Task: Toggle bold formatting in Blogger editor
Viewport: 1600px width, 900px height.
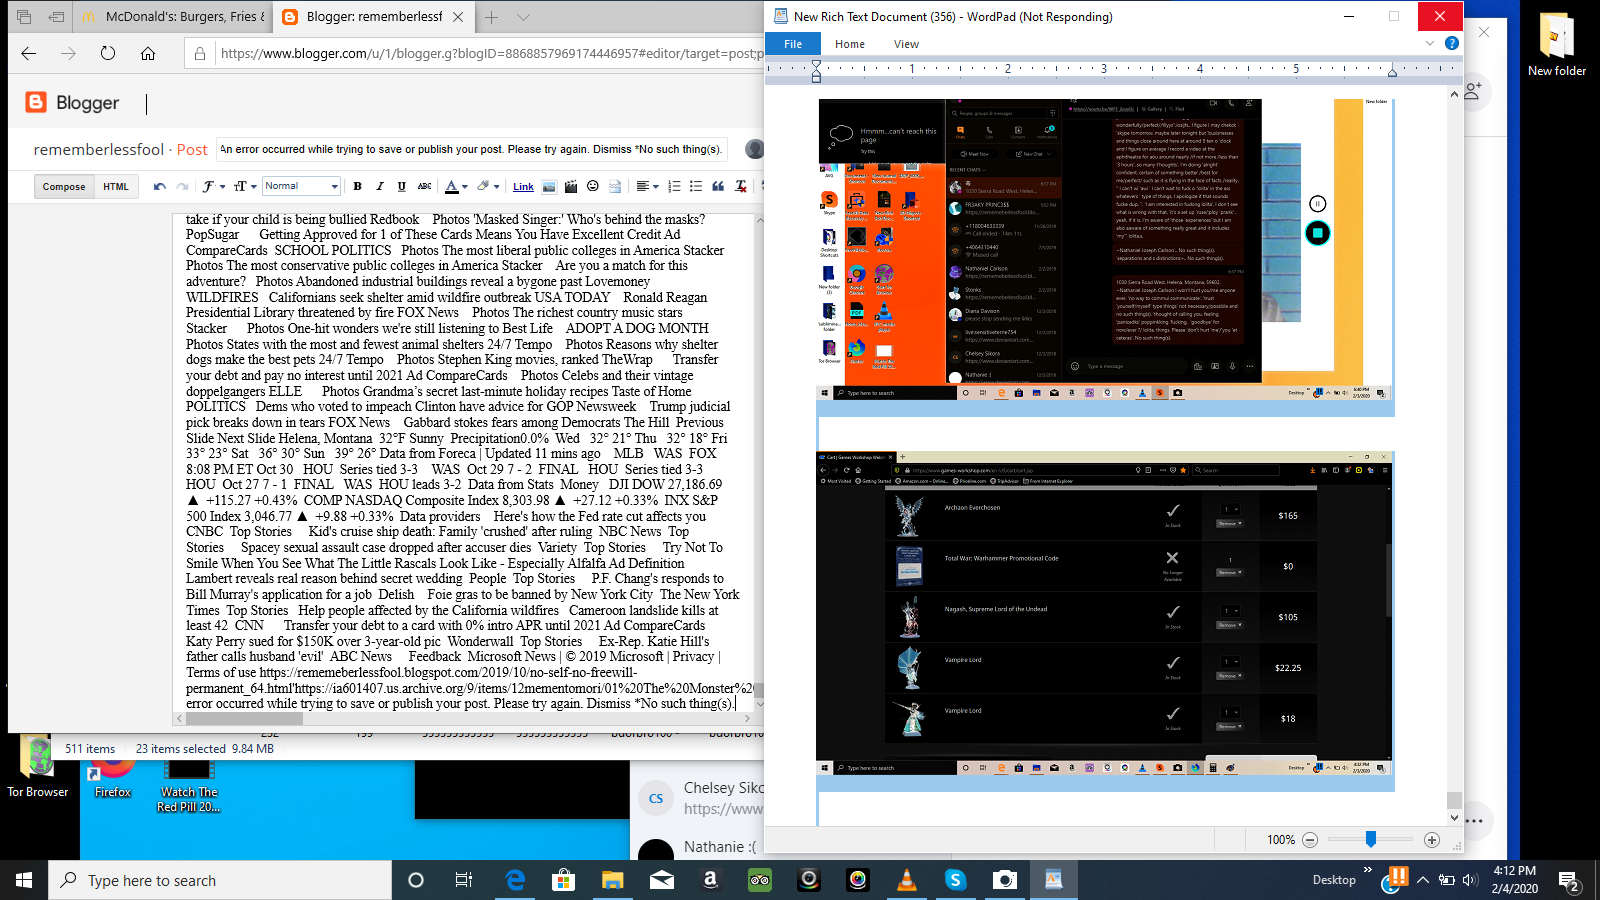Action: point(358,186)
